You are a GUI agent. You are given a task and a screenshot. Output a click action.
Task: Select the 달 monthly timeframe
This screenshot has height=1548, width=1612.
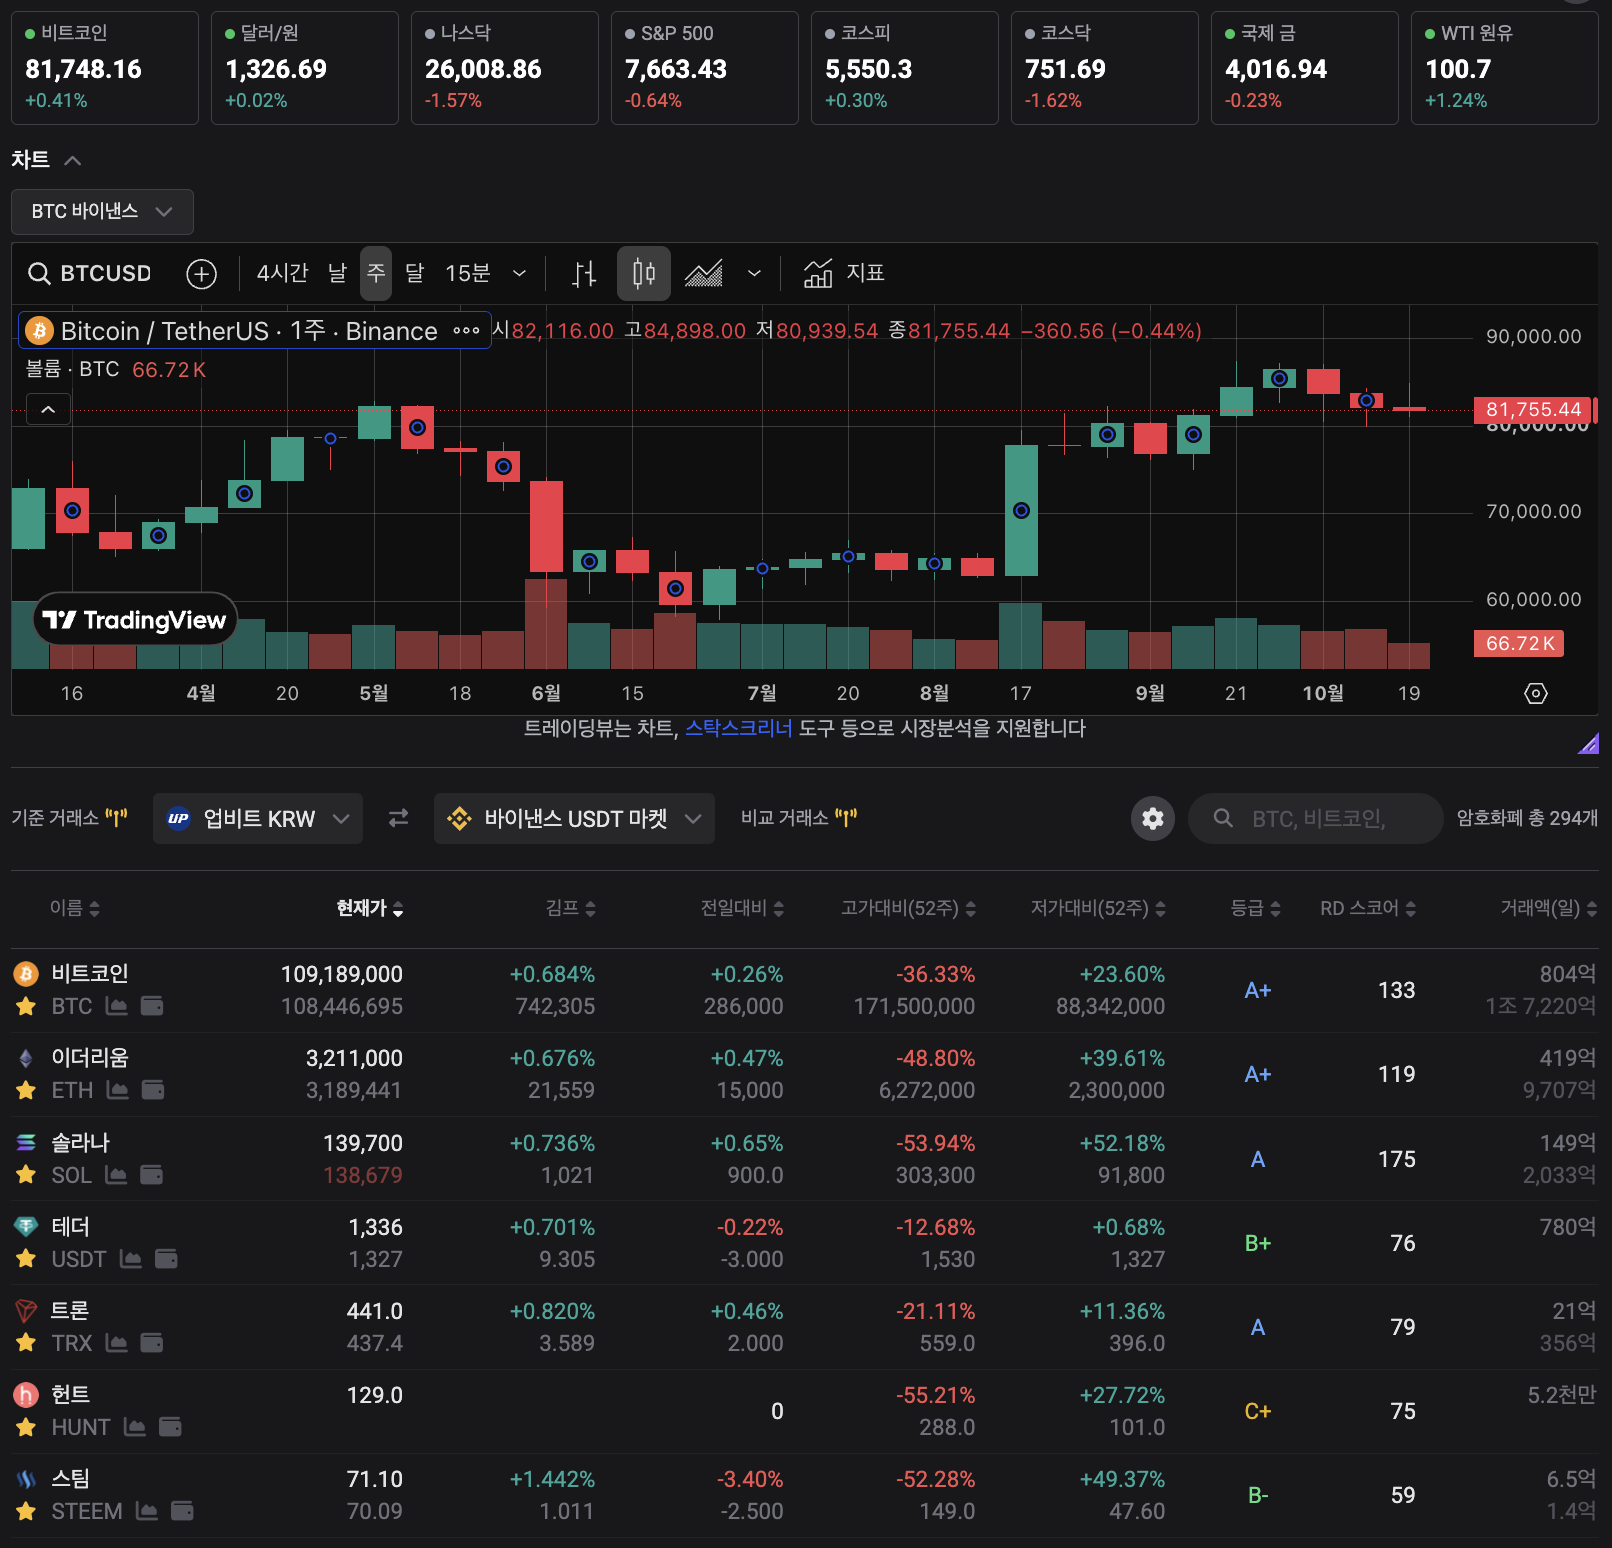[414, 273]
